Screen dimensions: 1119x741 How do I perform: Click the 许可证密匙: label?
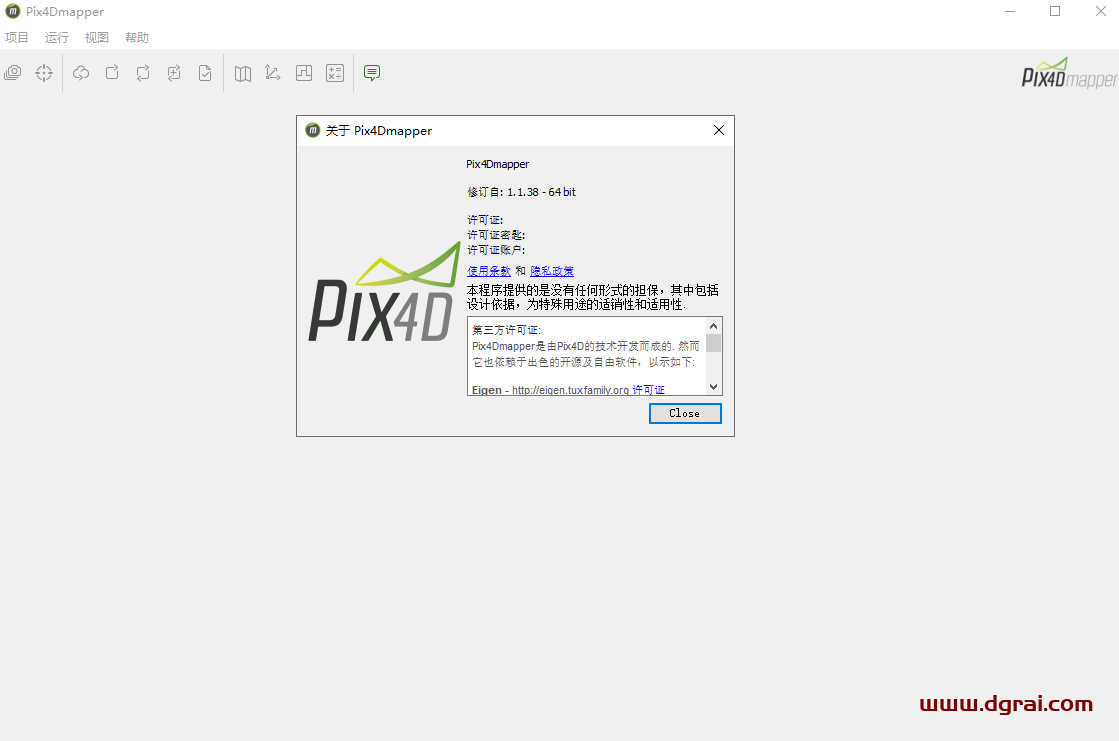coord(496,235)
